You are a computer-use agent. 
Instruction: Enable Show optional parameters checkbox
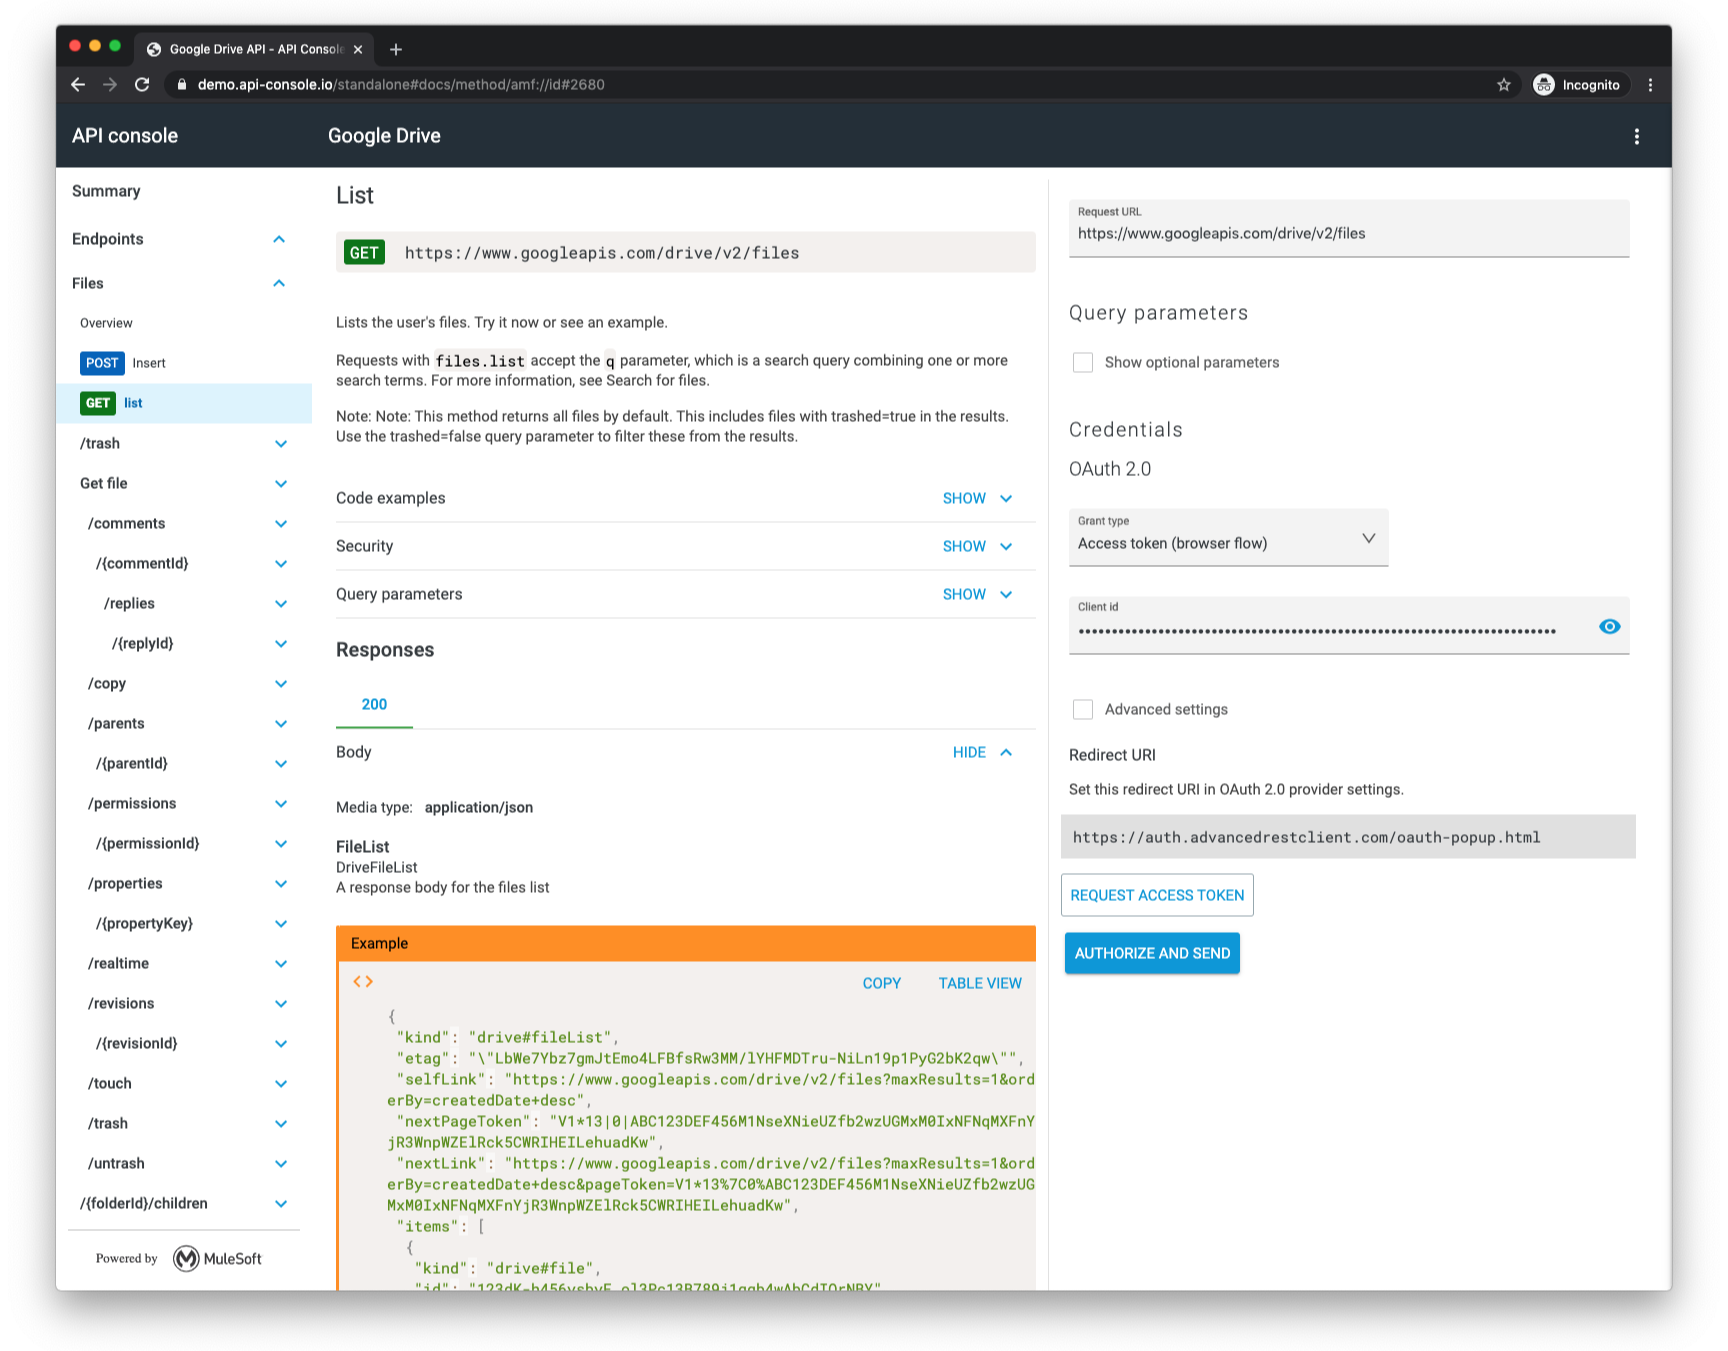1083,362
